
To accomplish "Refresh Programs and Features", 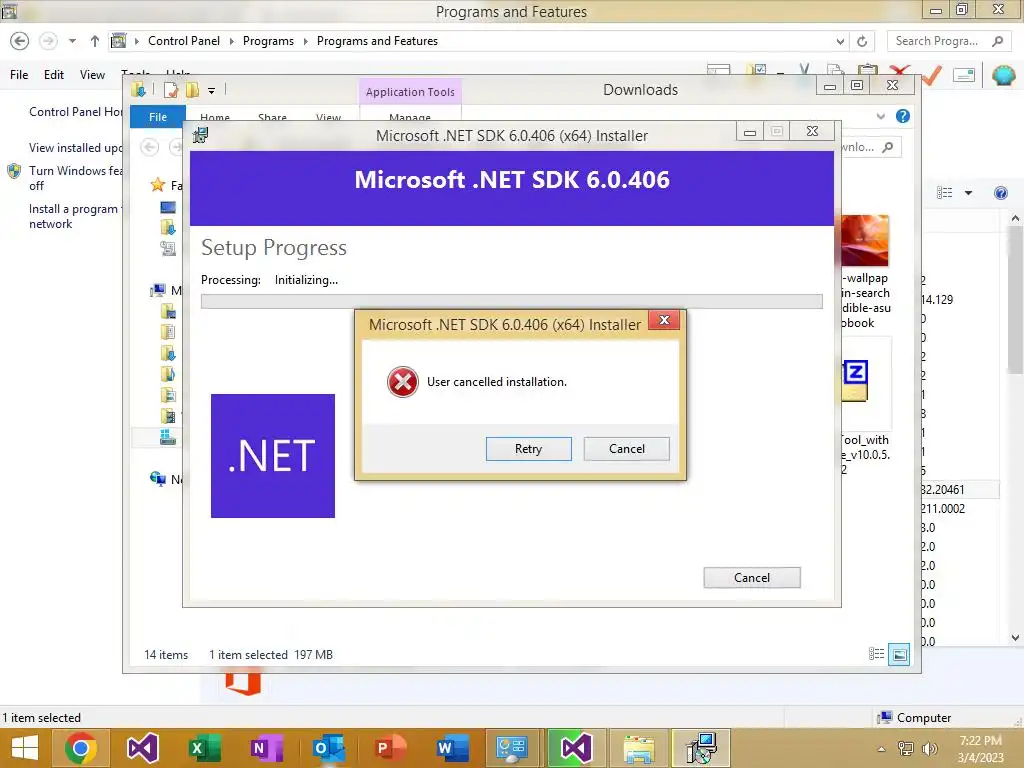I will [862, 41].
